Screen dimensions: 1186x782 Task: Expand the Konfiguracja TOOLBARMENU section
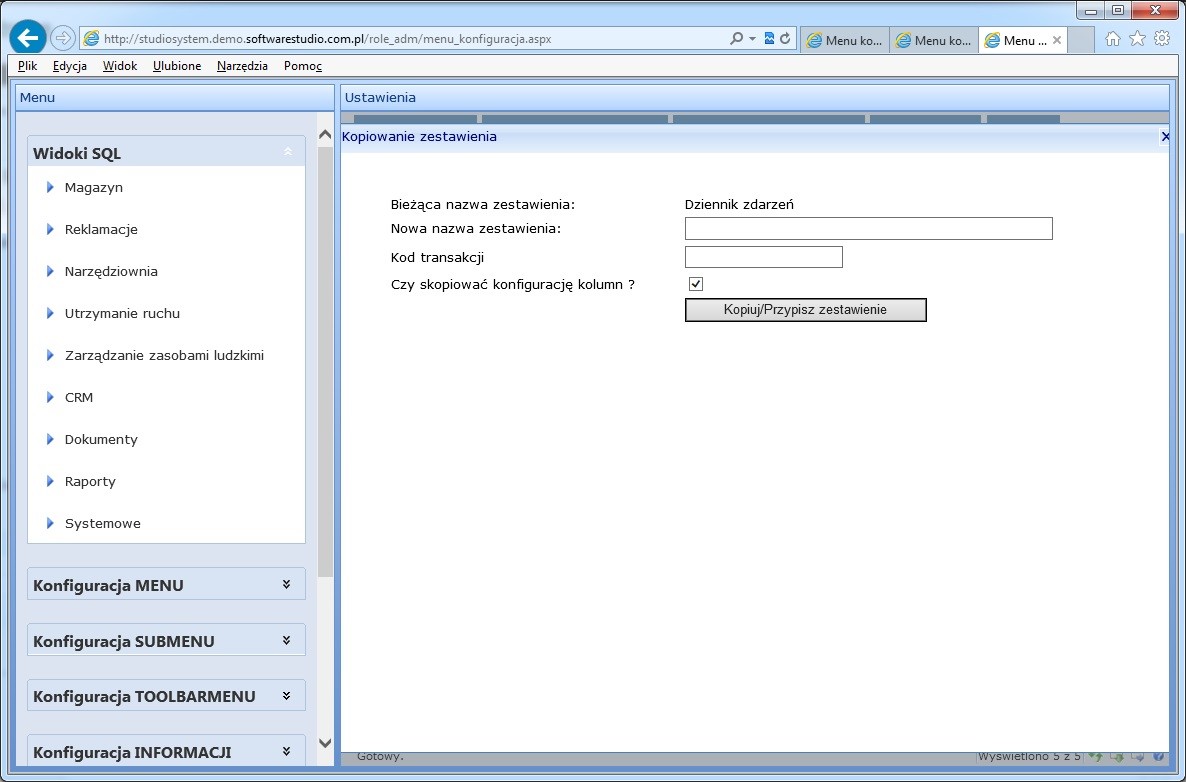coord(287,696)
